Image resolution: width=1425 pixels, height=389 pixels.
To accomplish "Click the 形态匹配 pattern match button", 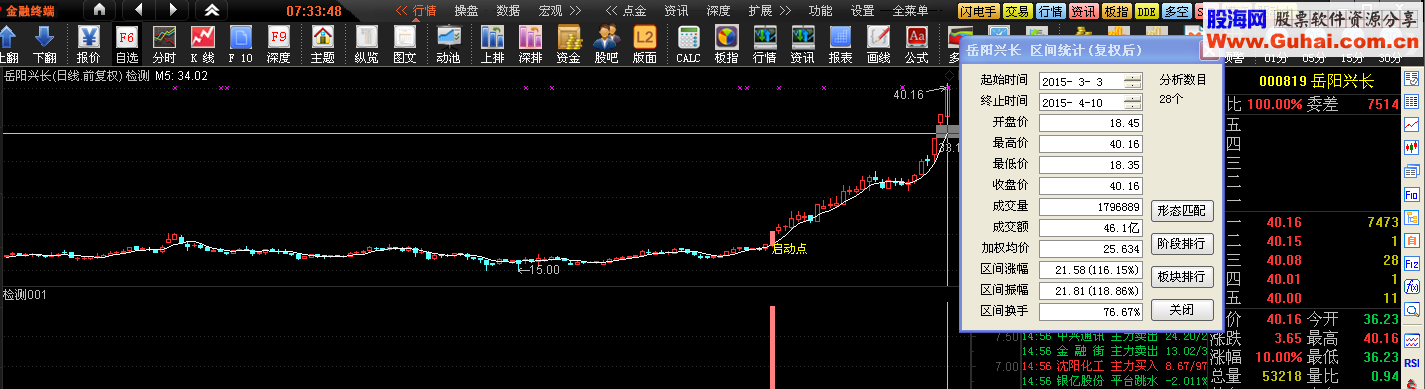I will 1183,210.
